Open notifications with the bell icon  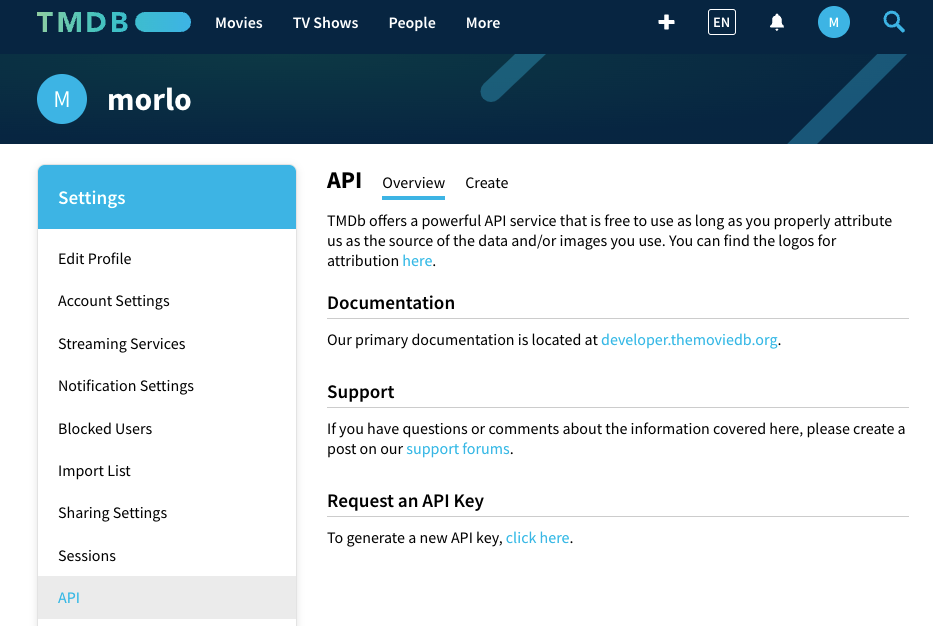pyautogui.click(x=777, y=21)
